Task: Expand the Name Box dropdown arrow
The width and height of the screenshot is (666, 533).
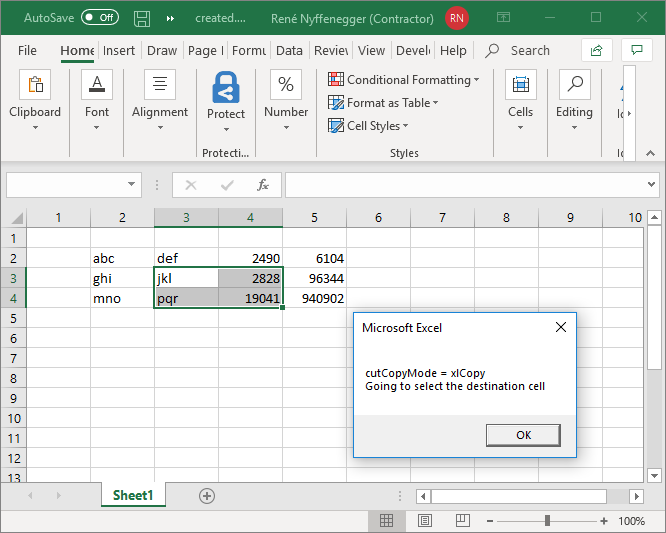Action: tap(133, 185)
